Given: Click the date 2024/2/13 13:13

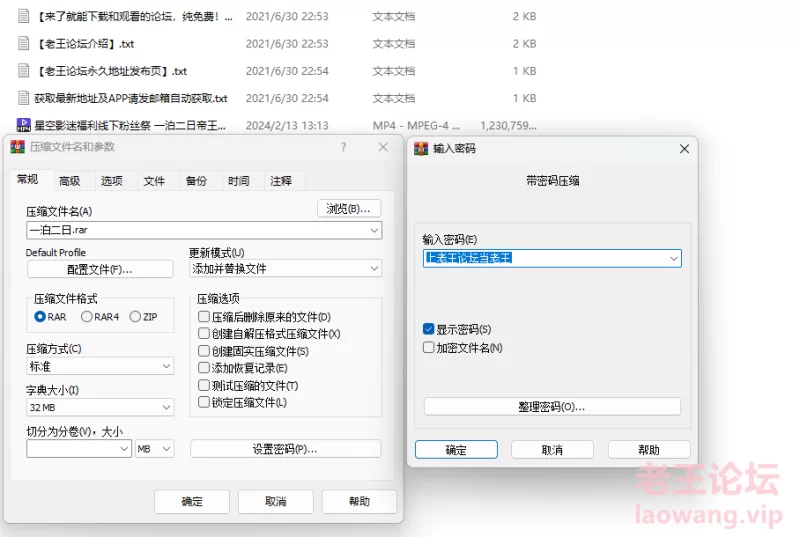Looking at the screenshot, I should pos(287,125).
